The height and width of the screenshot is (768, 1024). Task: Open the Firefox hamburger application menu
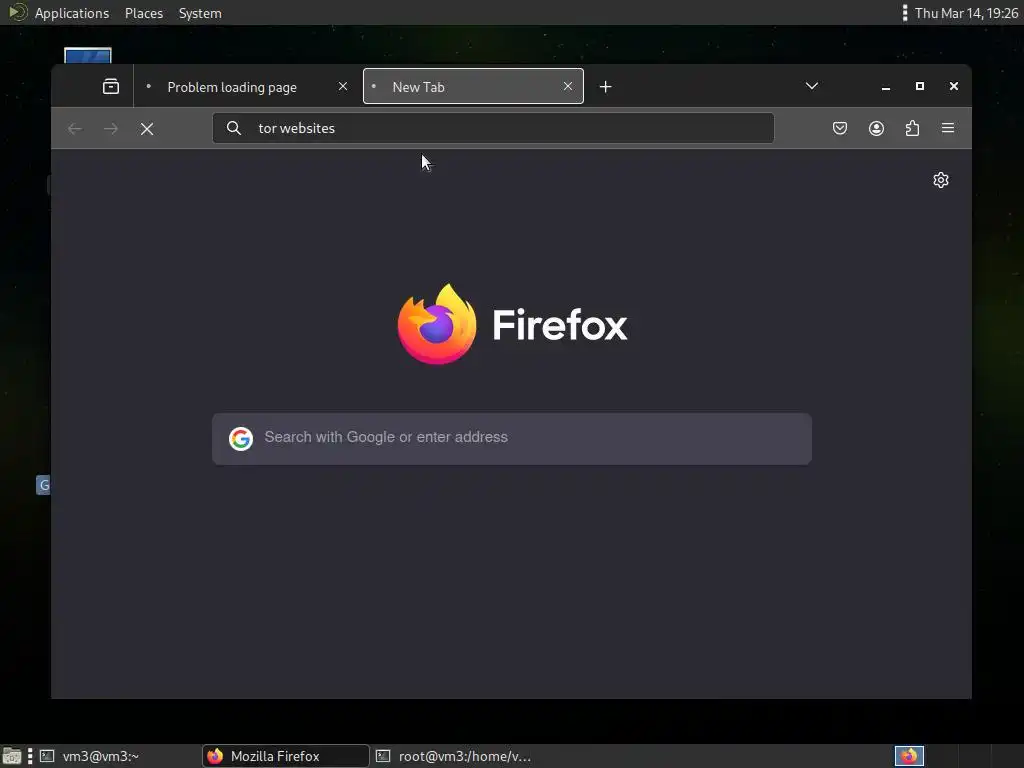(948, 128)
